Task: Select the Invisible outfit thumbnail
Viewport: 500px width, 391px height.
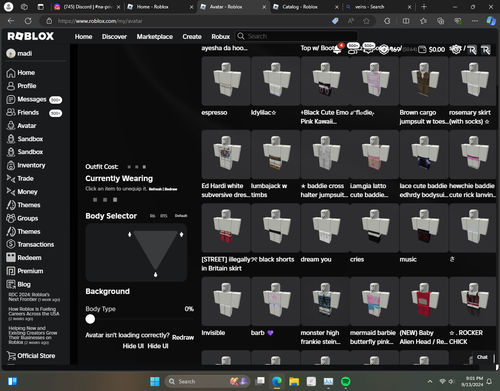Action: (x=226, y=301)
